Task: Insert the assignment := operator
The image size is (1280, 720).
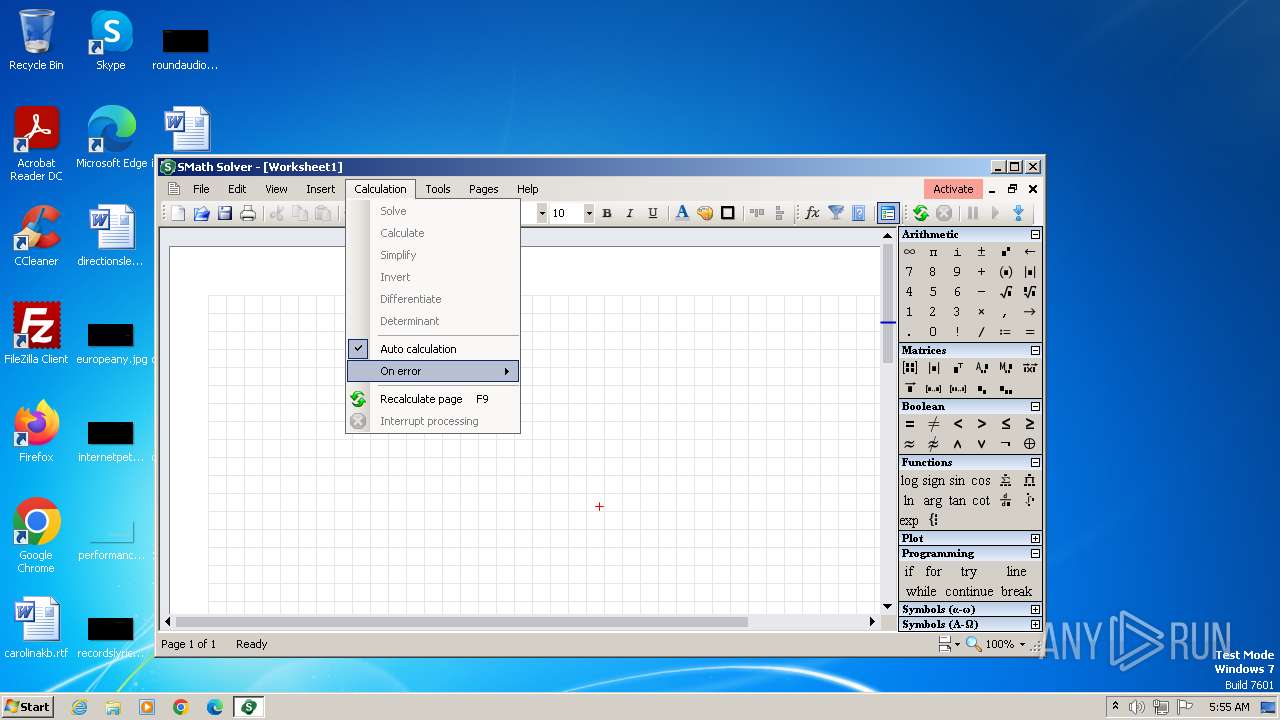Action: click(1005, 332)
